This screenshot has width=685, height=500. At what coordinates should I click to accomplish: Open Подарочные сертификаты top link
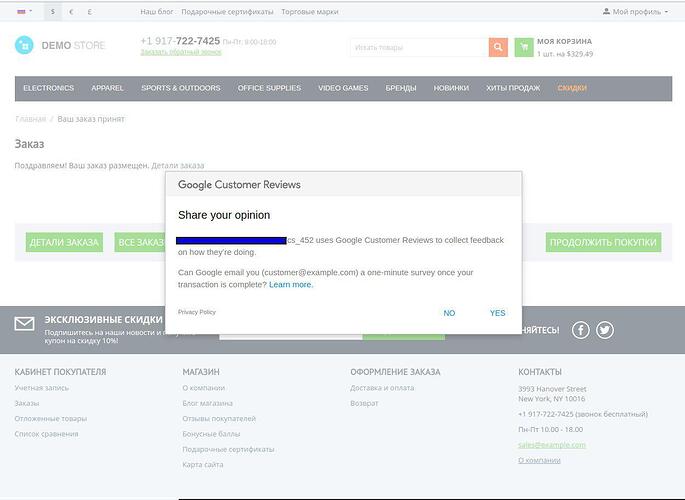(227, 12)
